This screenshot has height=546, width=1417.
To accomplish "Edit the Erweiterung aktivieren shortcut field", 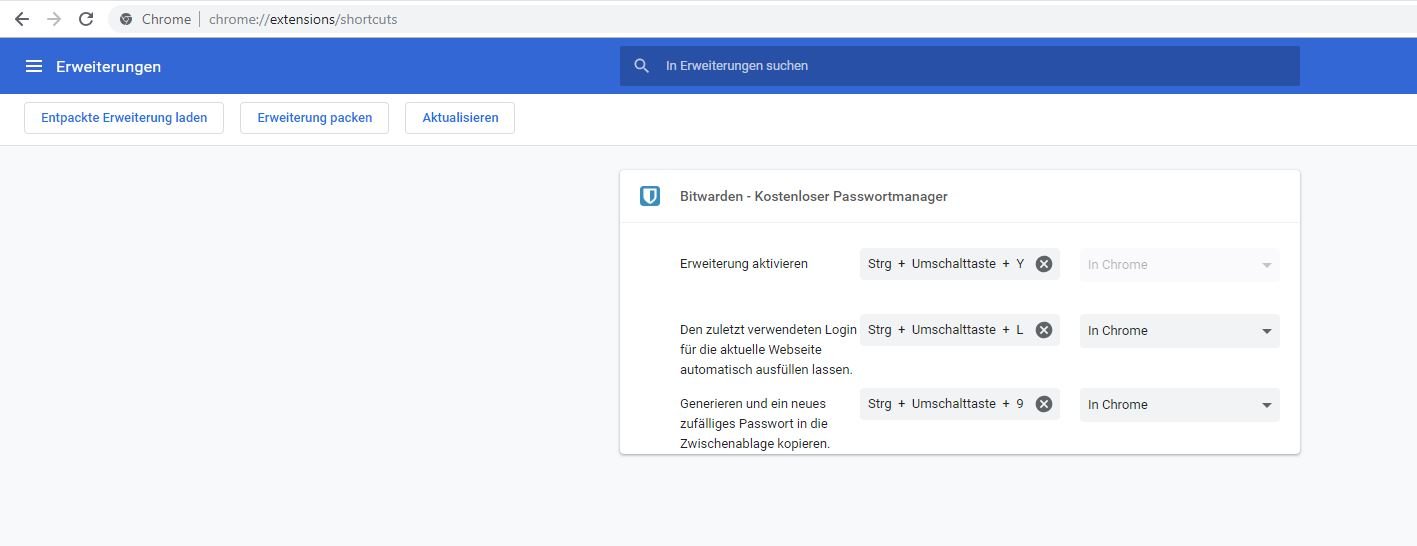I will (945, 264).
